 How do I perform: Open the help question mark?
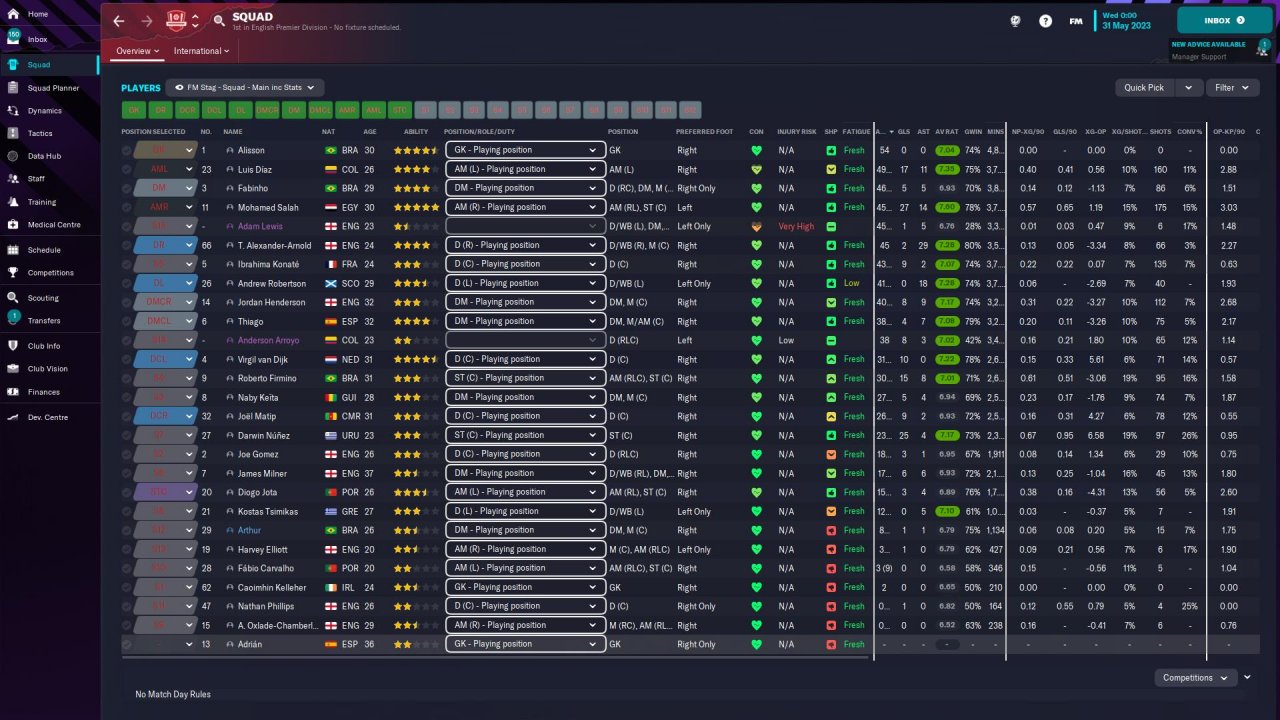coord(1045,20)
